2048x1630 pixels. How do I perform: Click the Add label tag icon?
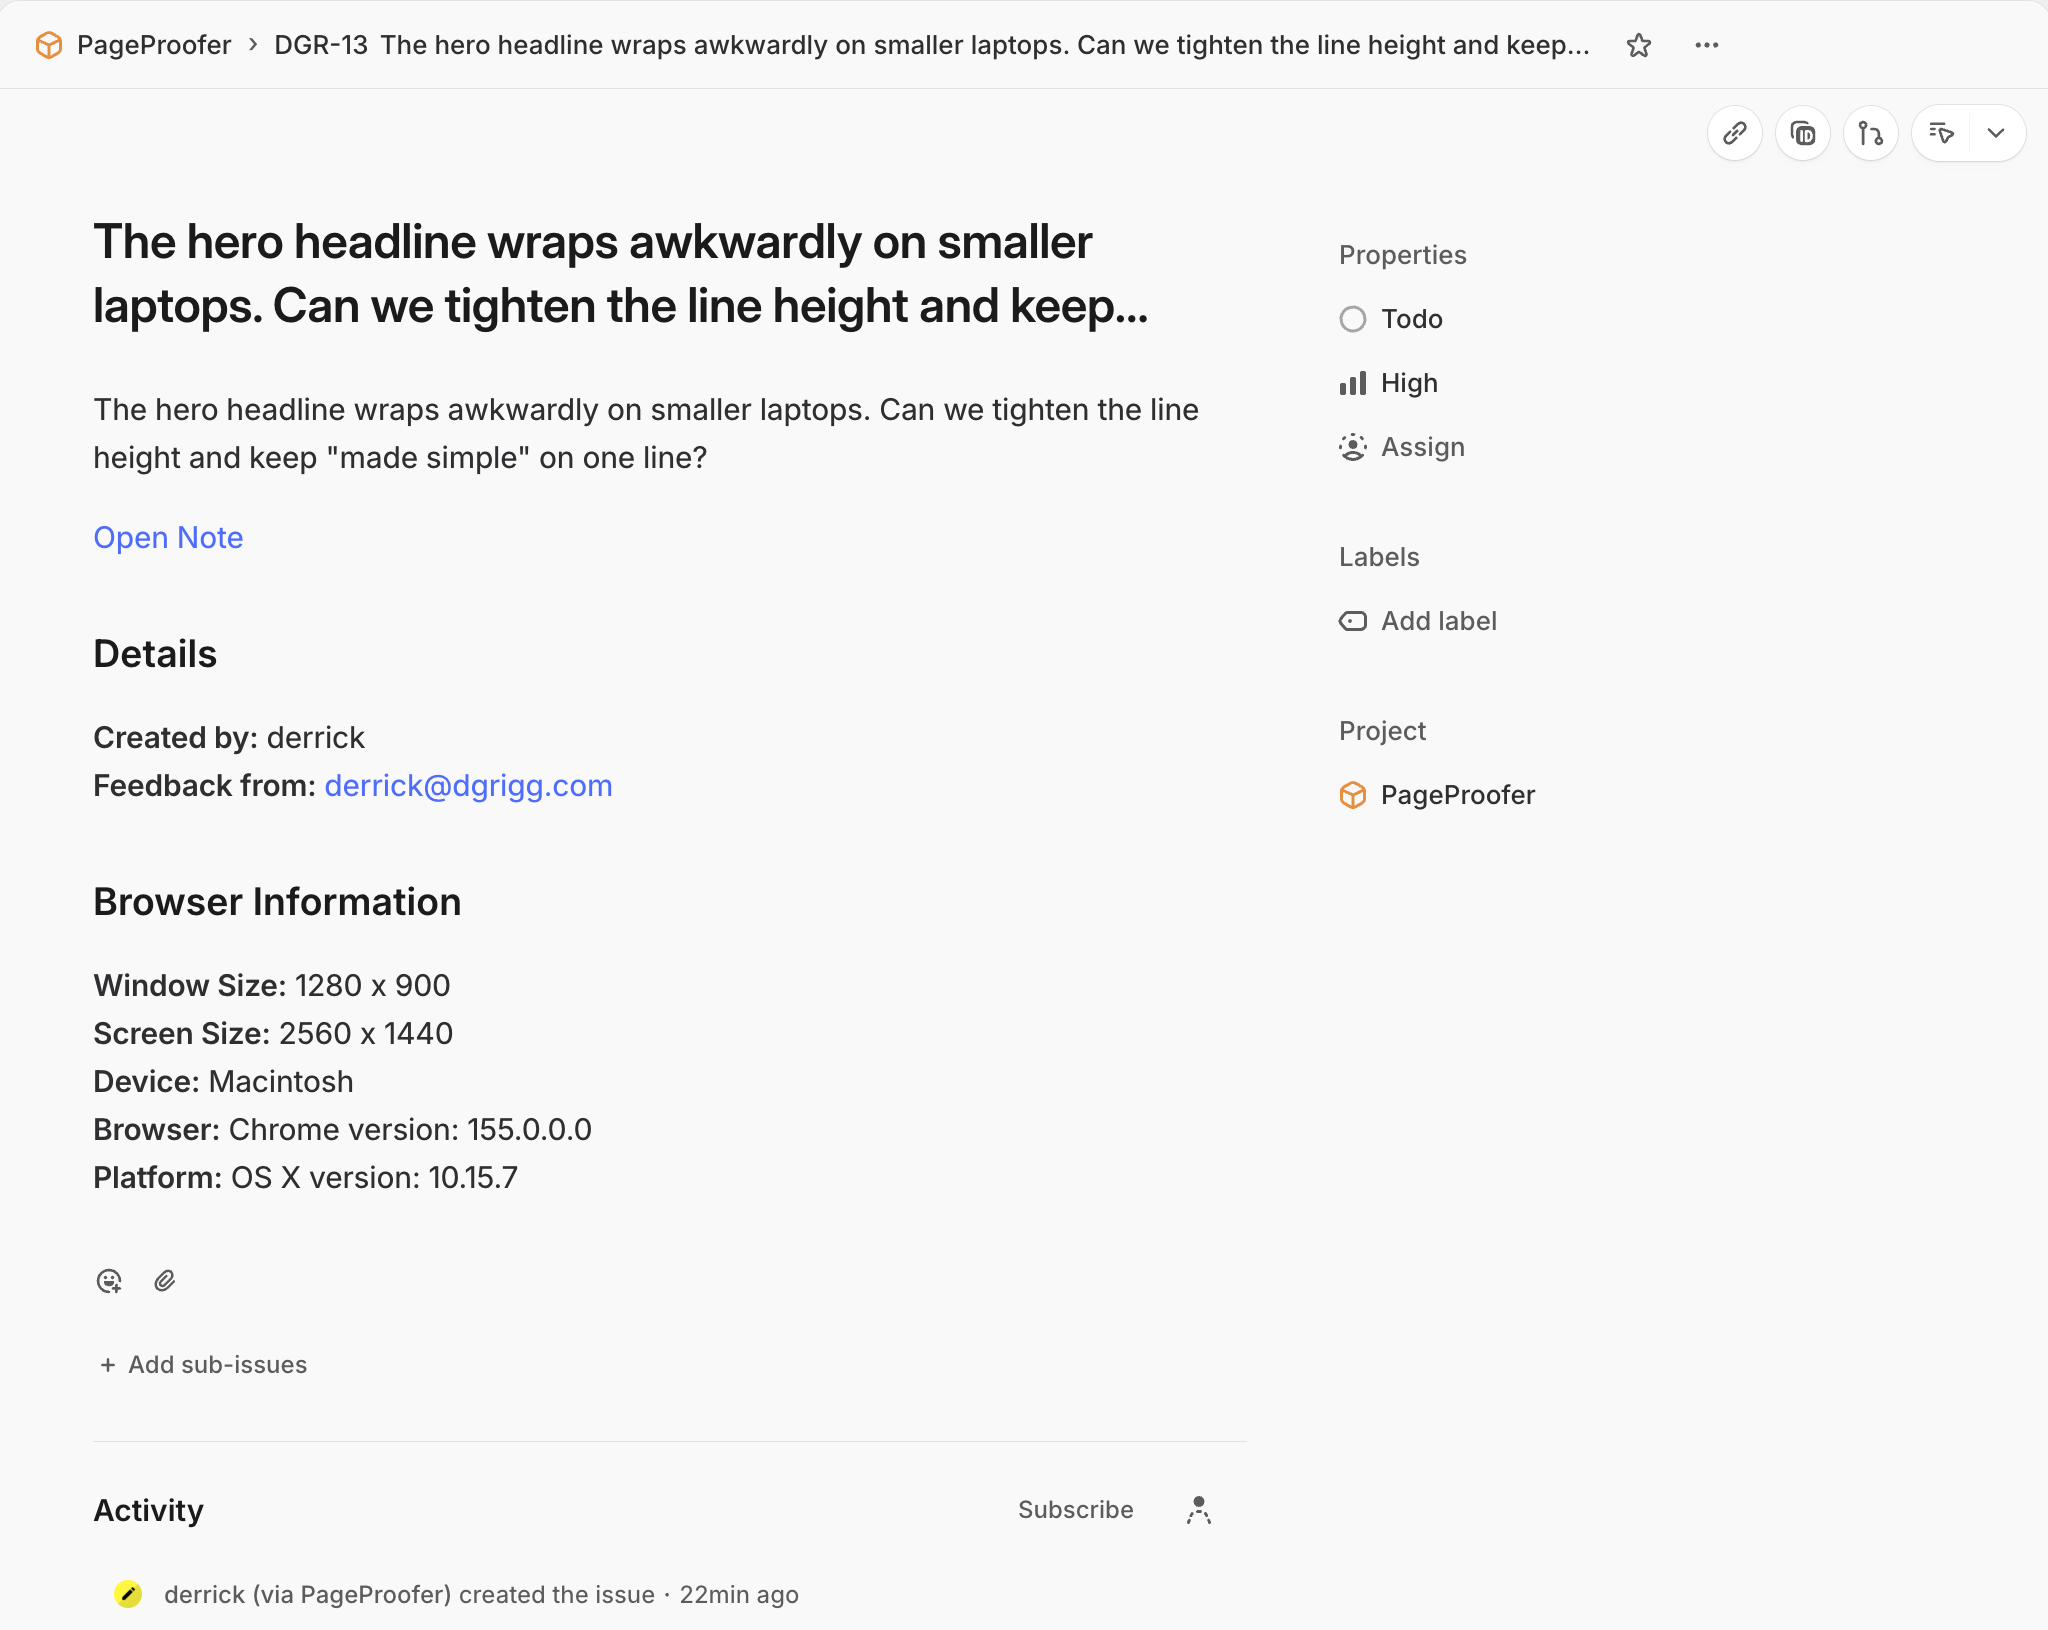coord(1353,621)
